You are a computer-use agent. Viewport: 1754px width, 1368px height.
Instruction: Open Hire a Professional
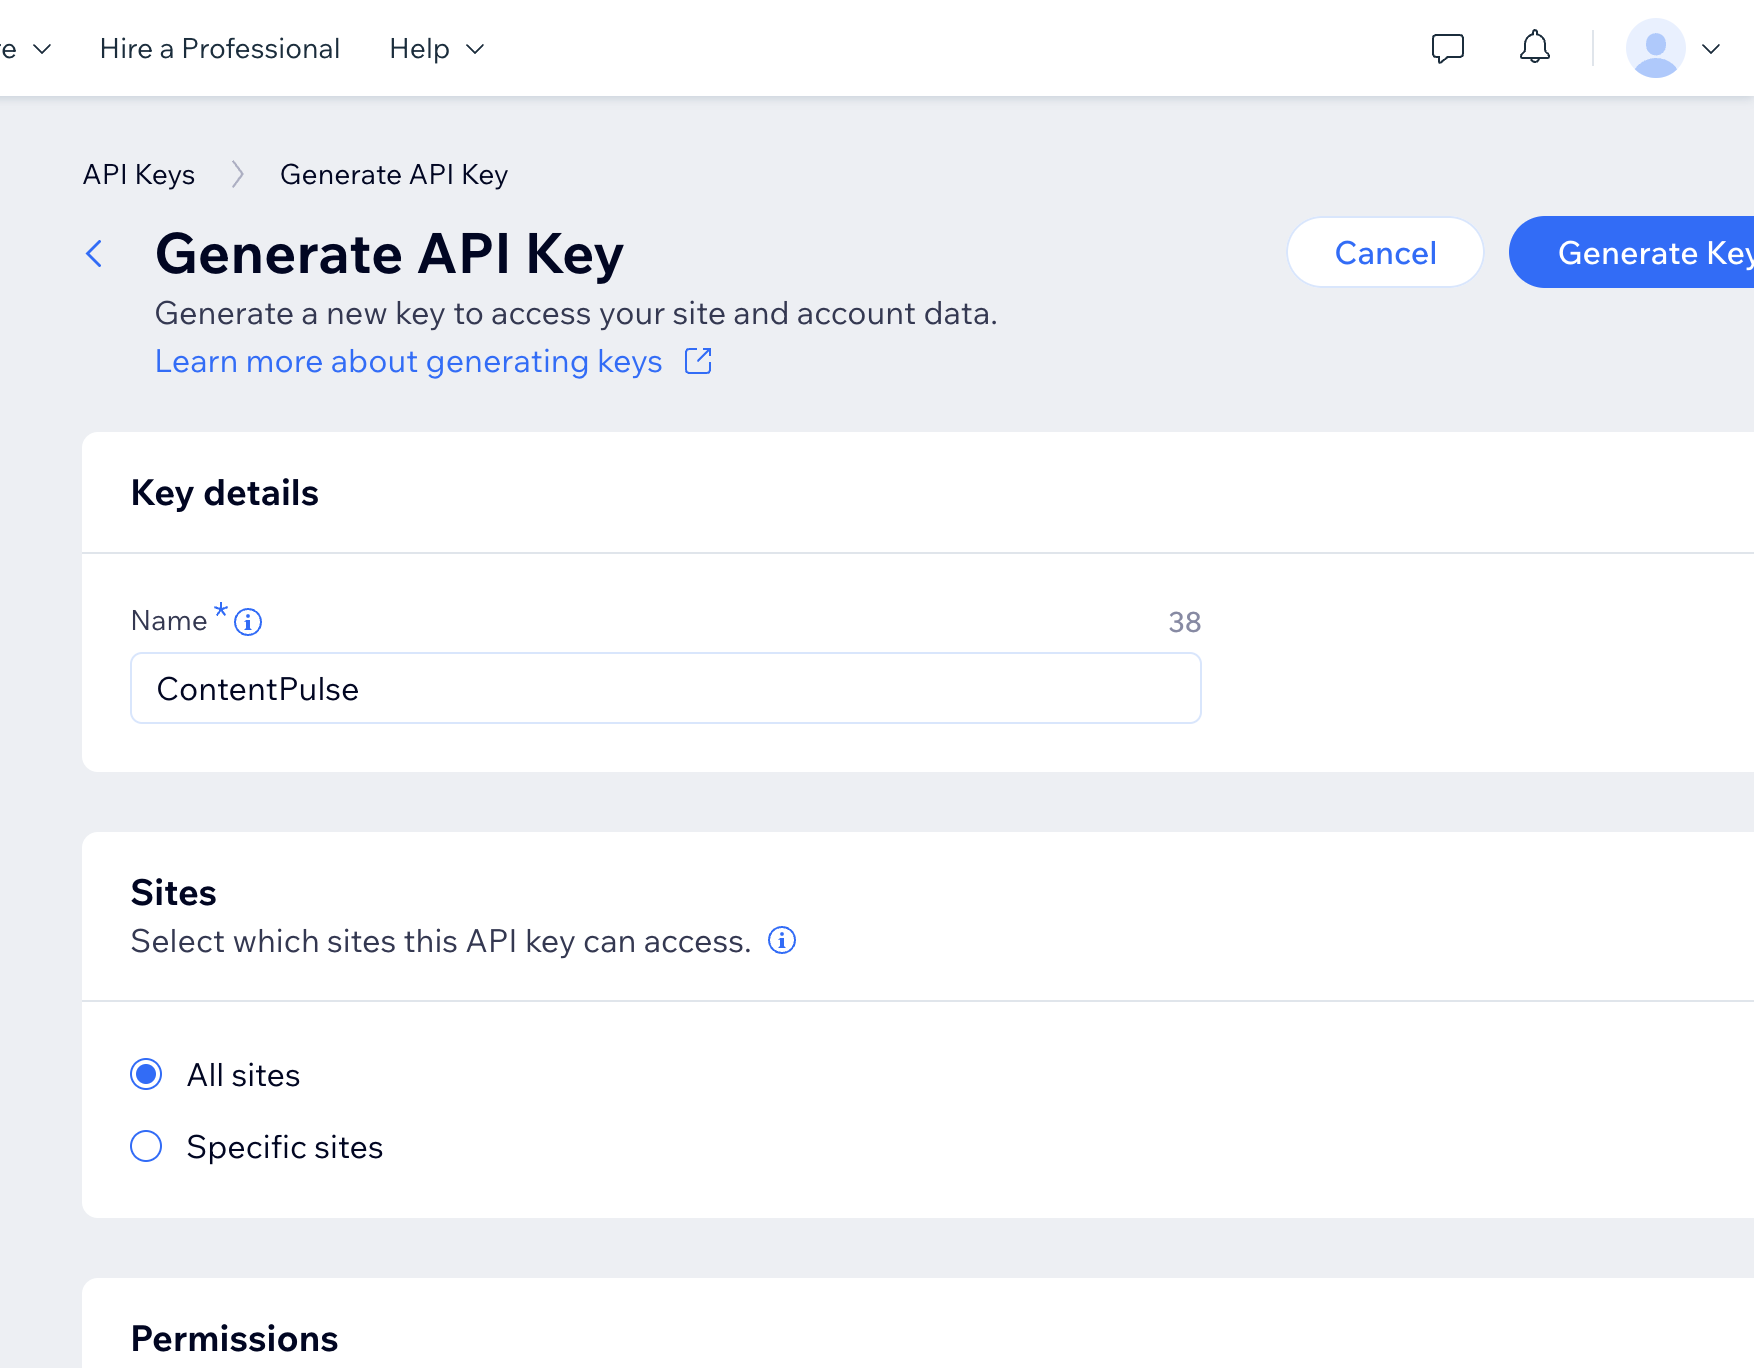coord(220,49)
